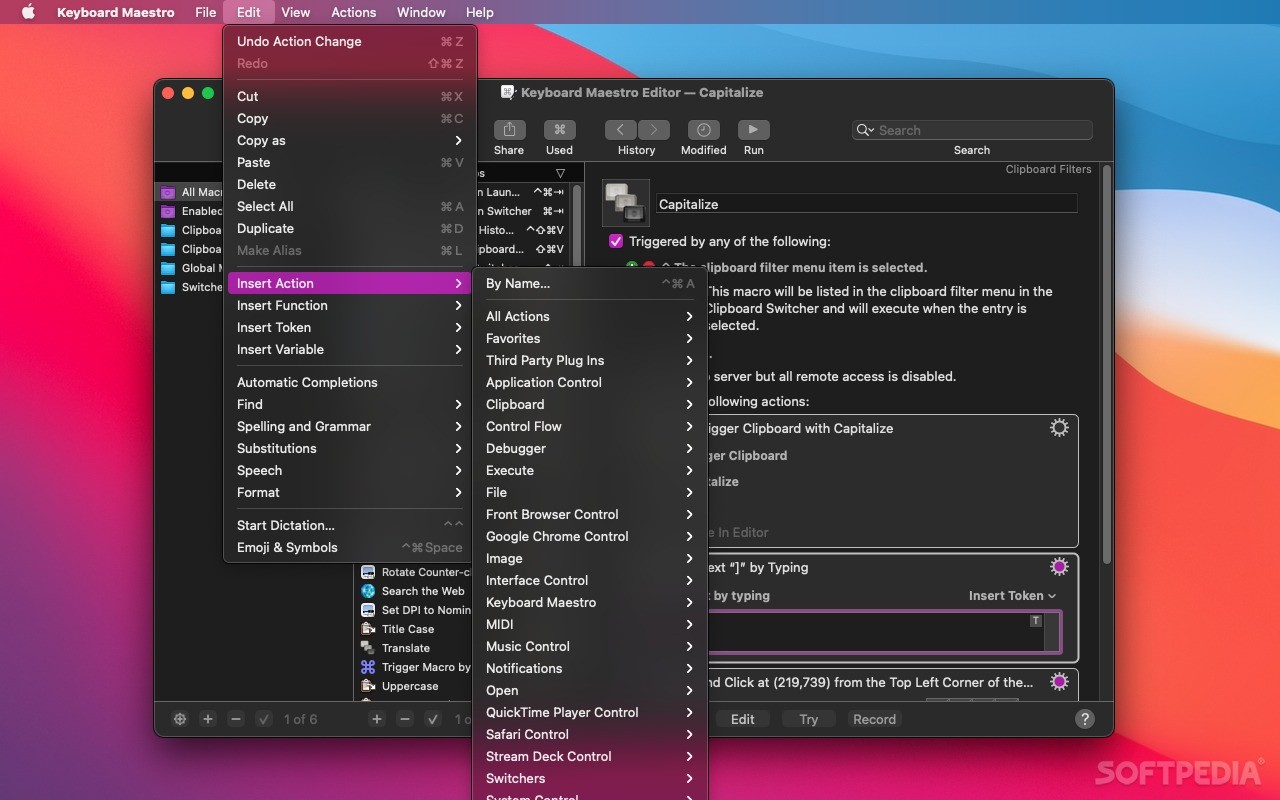Remove the selected macro group with minus
This screenshot has width=1280, height=800.
pos(236,719)
